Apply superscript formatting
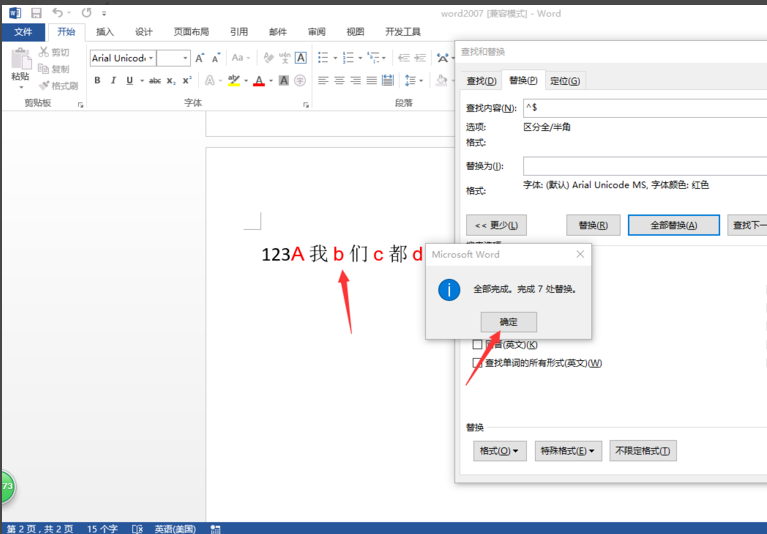This screenshot has width=767, height=534. tap(187, 80)
